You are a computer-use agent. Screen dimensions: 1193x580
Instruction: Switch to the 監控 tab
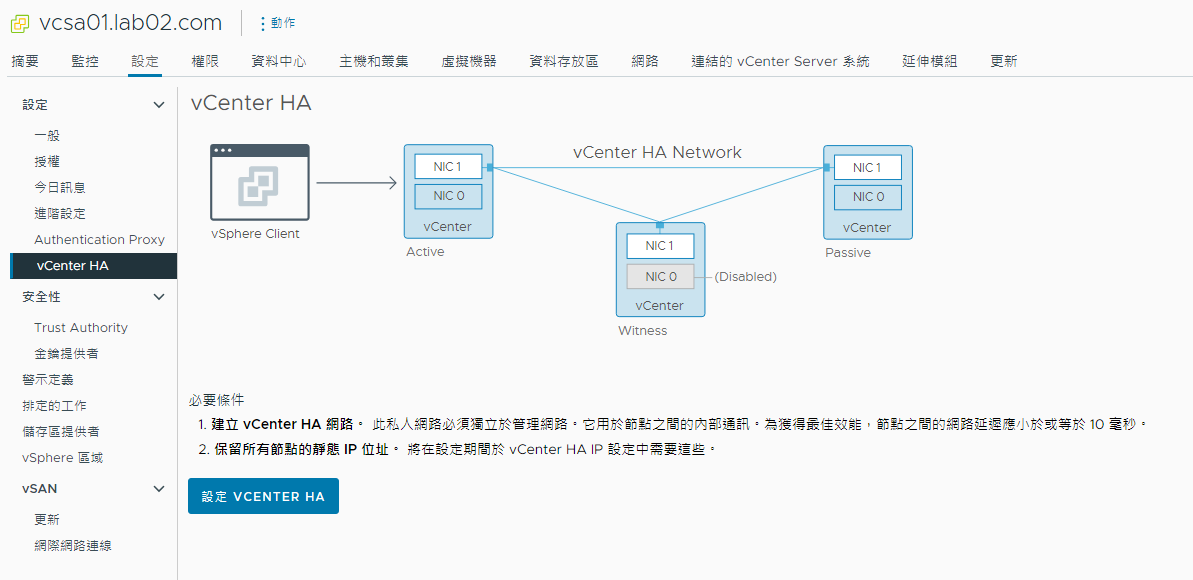84,62
